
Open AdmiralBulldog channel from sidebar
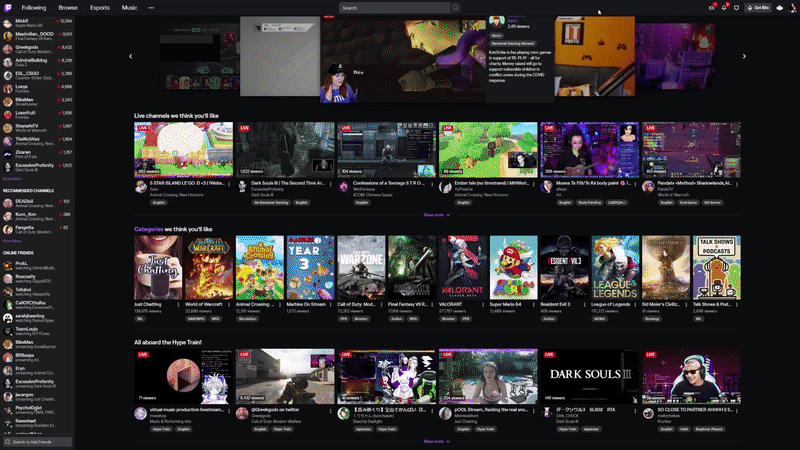click(x=37, y=62)
